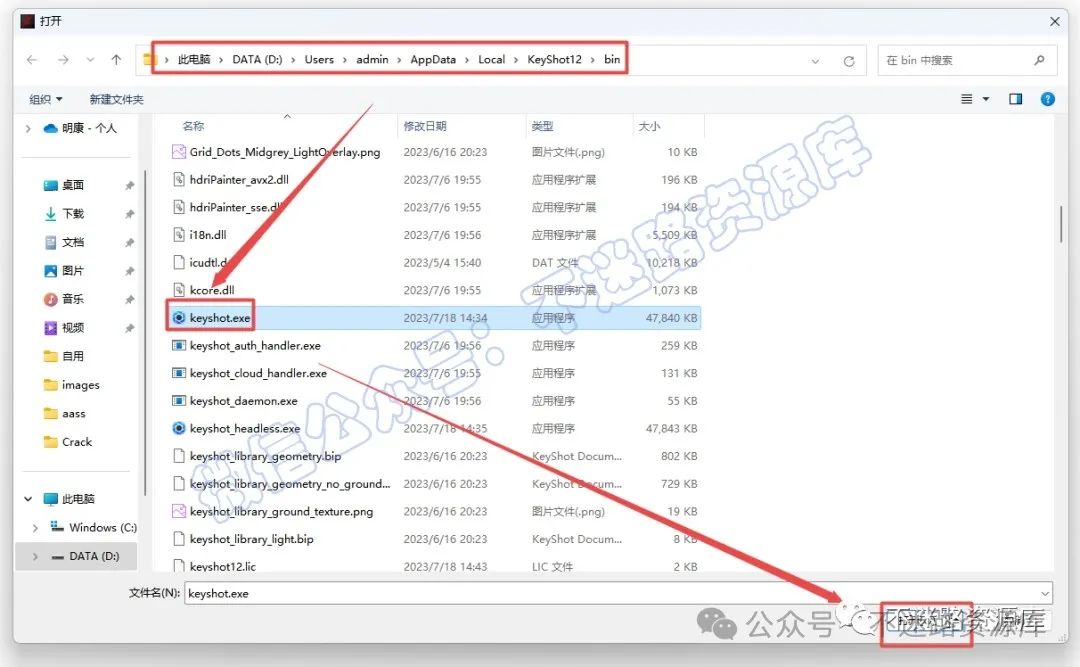Select KeyShot12 in the address path
The width and height of the screenshot is (1080, 667).
tap(554, 59)
